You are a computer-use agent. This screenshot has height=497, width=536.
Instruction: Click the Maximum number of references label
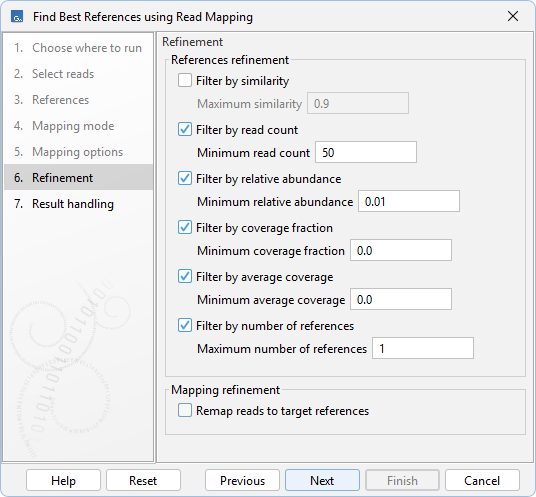(282, 349)
